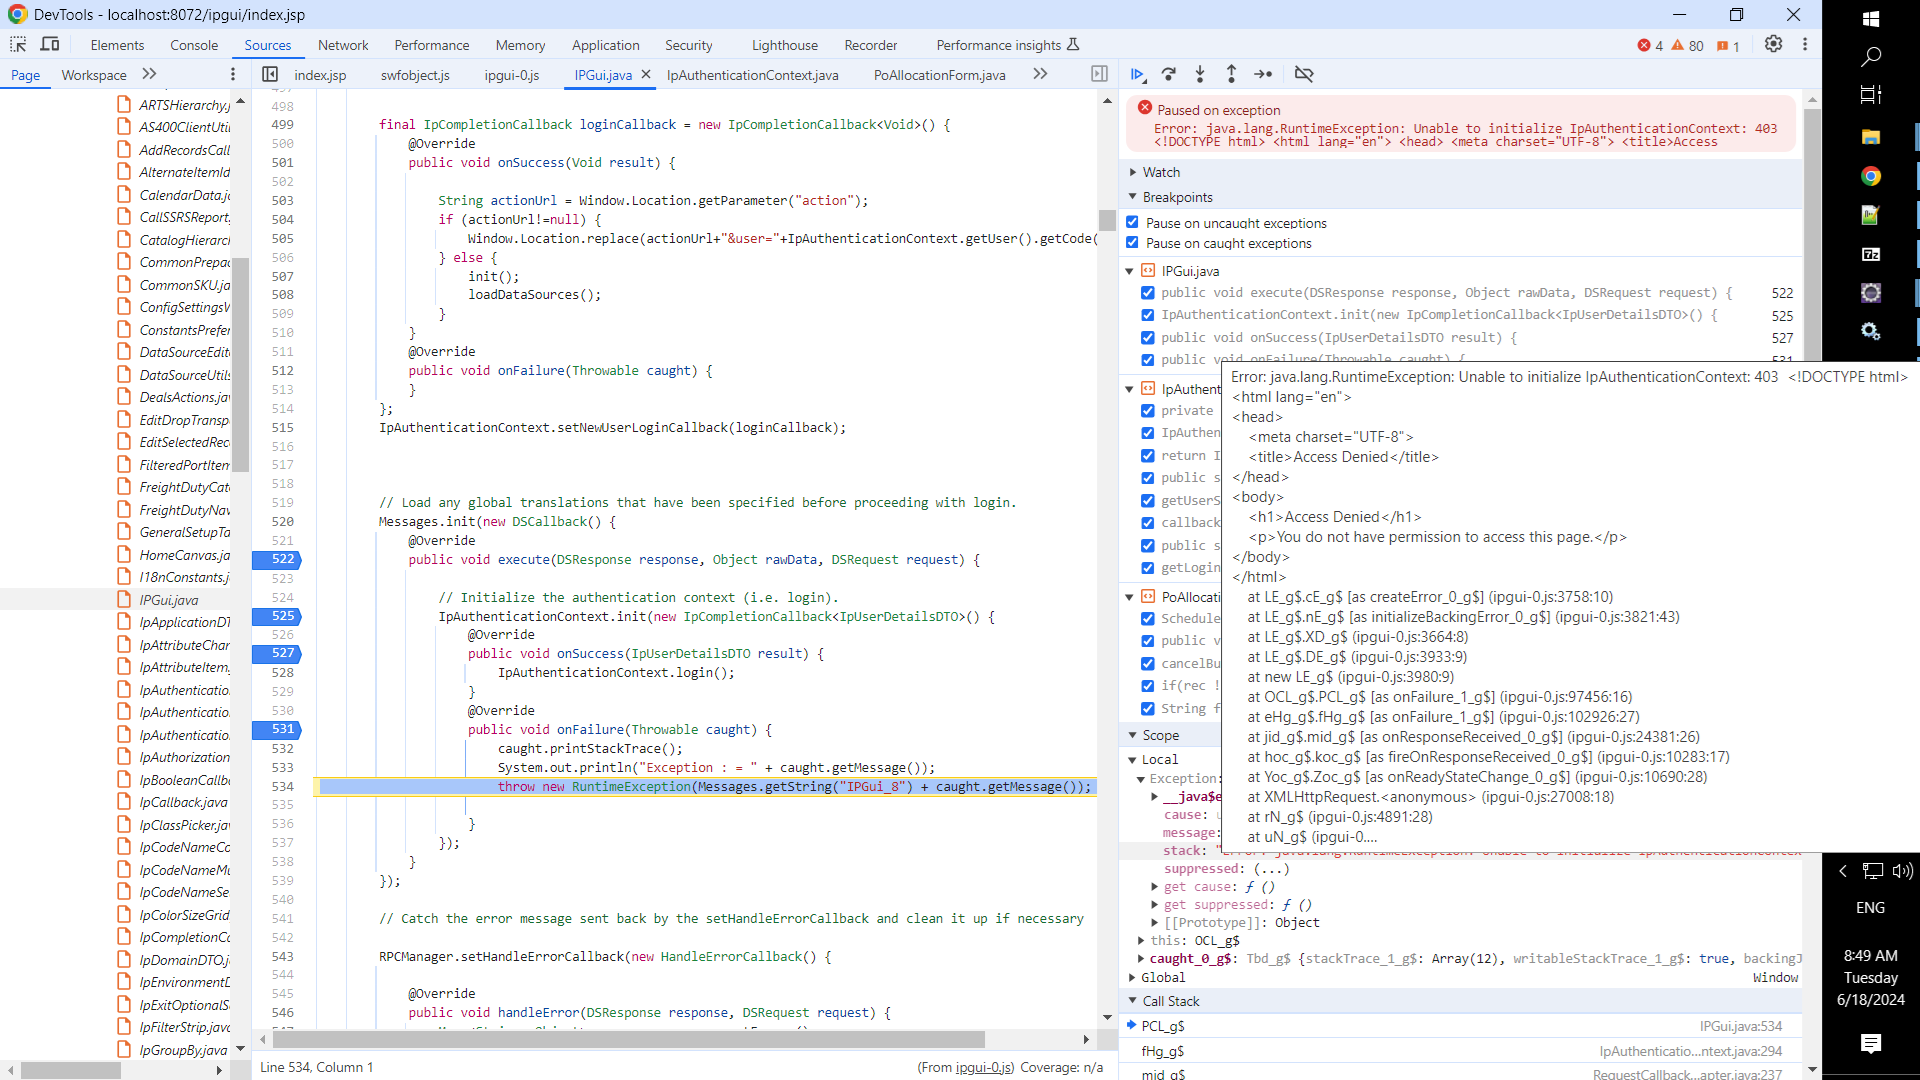Screen dimensions: 1920x1080
Task: Open the IpAuthenticationContext.java file tab
Action: coord(752,75)
